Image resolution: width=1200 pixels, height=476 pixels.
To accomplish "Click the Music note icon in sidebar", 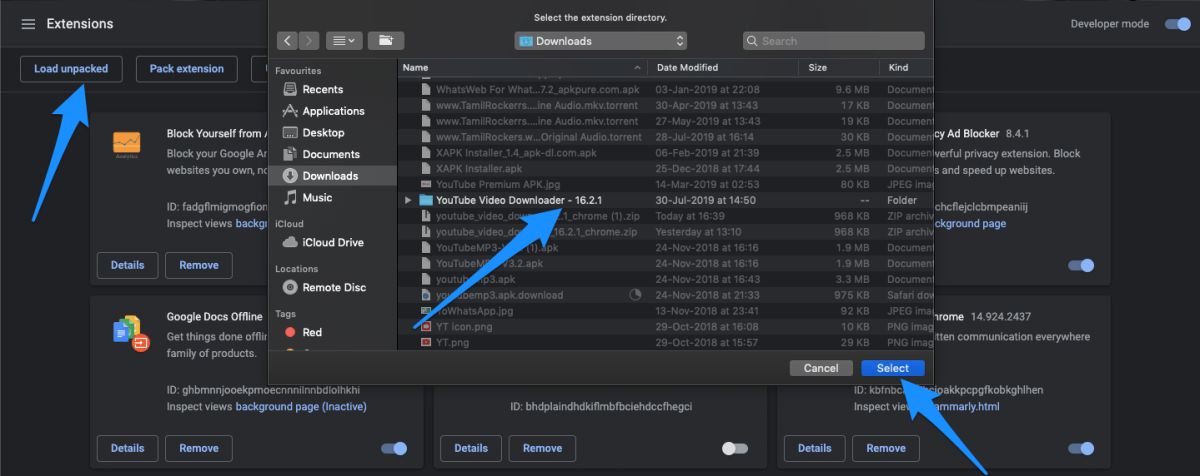I will [290, 197].
